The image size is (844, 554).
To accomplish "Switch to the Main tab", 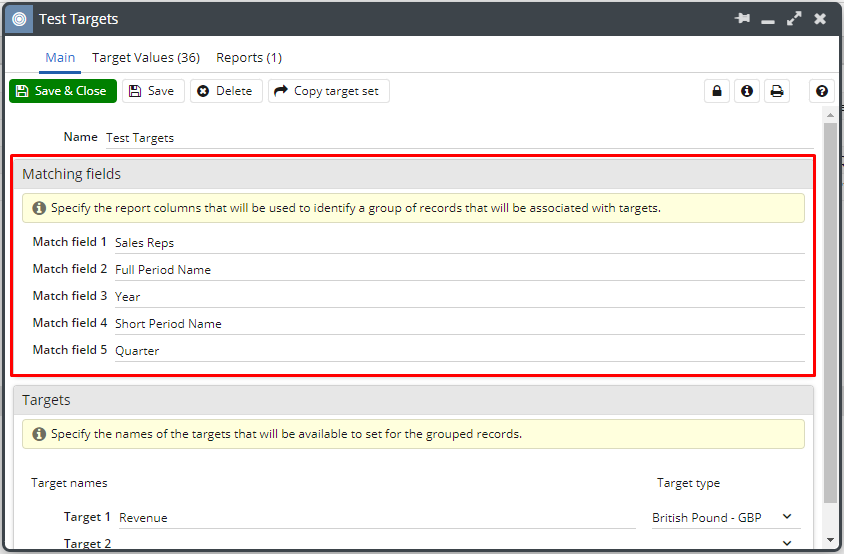I will 60,58.
